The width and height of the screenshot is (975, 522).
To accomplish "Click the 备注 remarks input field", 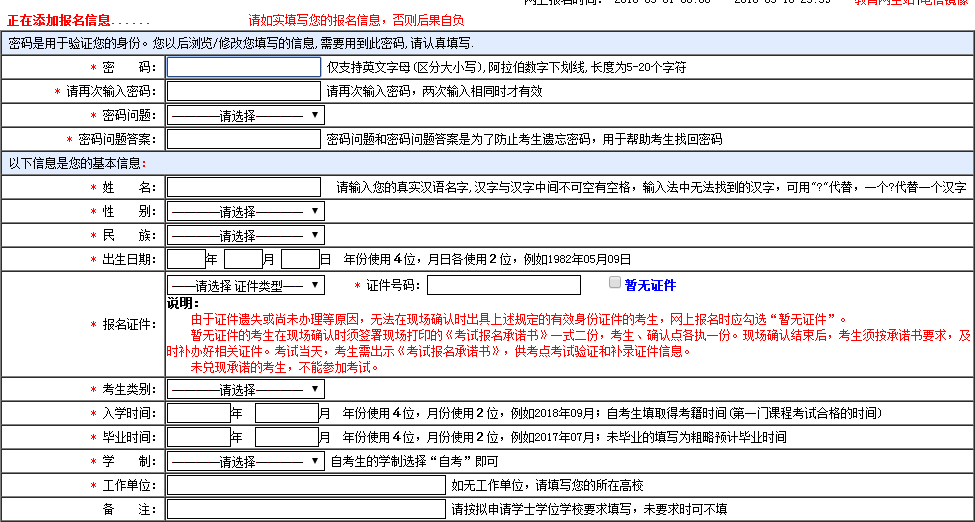I will point(307,509).
